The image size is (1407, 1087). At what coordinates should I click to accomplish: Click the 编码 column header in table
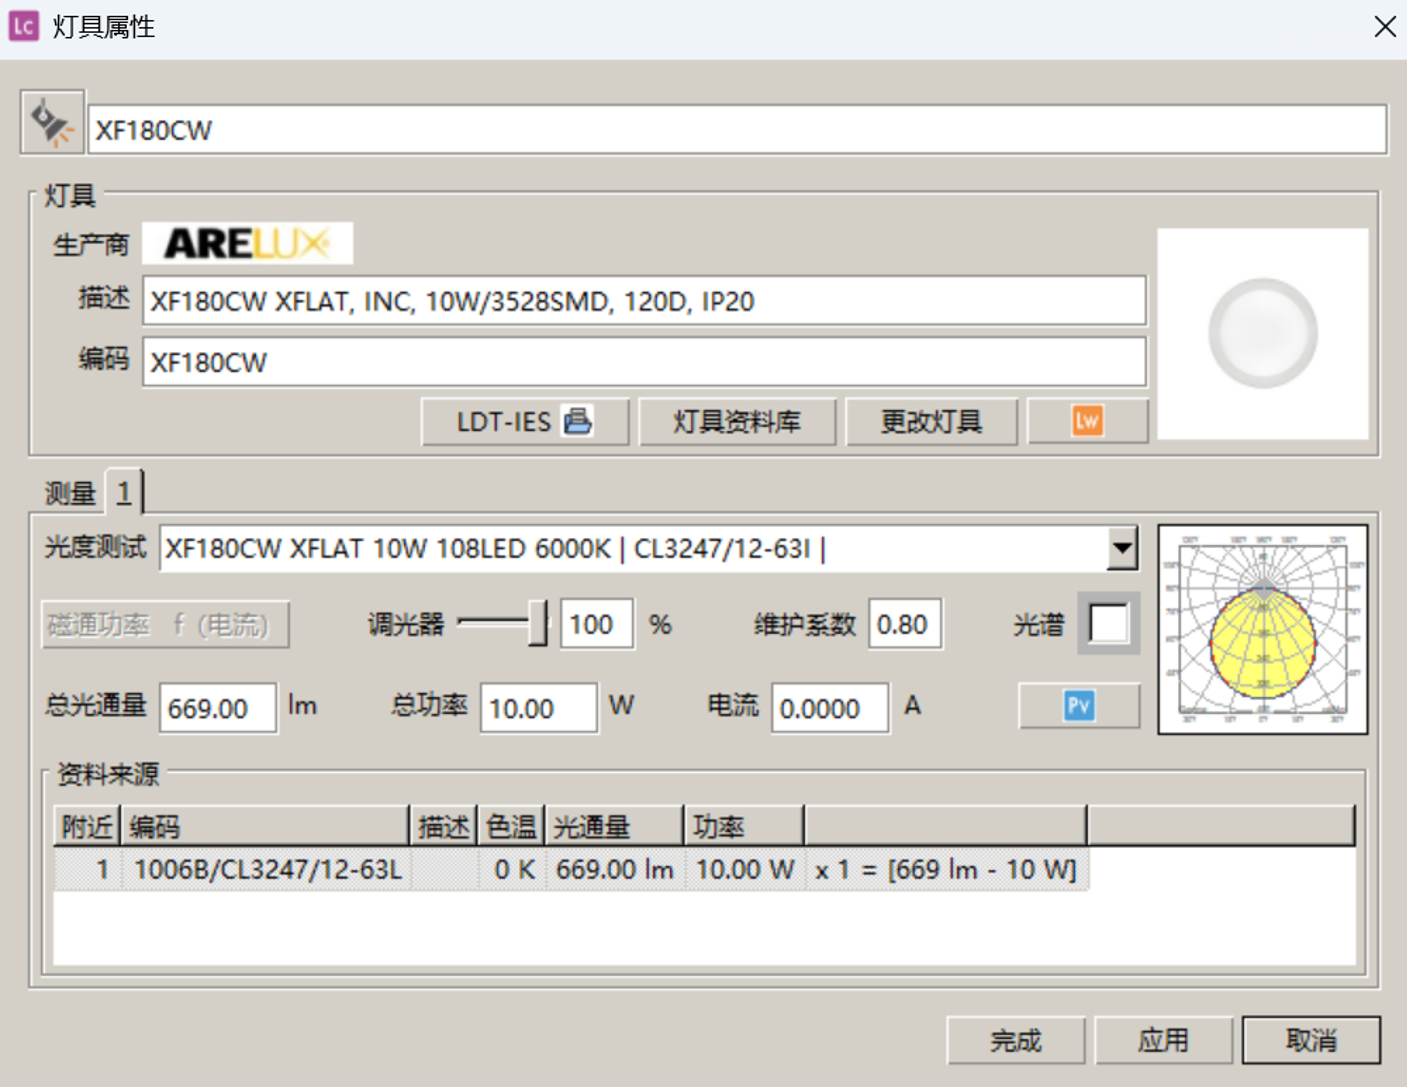264,826
